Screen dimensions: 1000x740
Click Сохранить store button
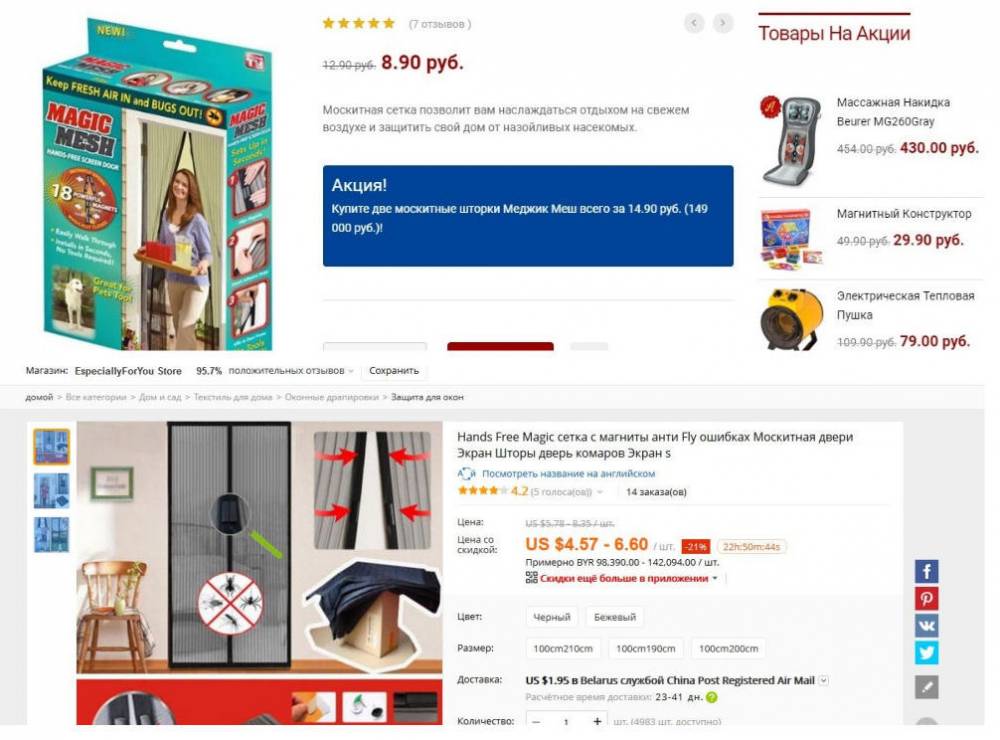(x=393, y=371)
